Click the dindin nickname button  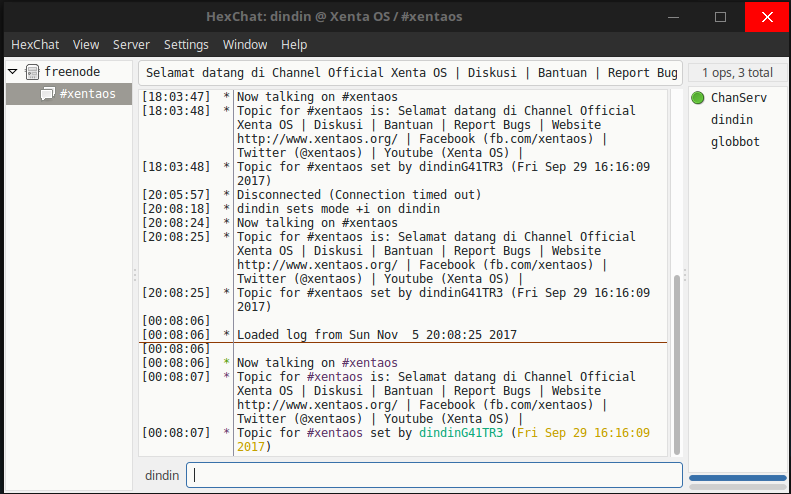coord(162,475)
